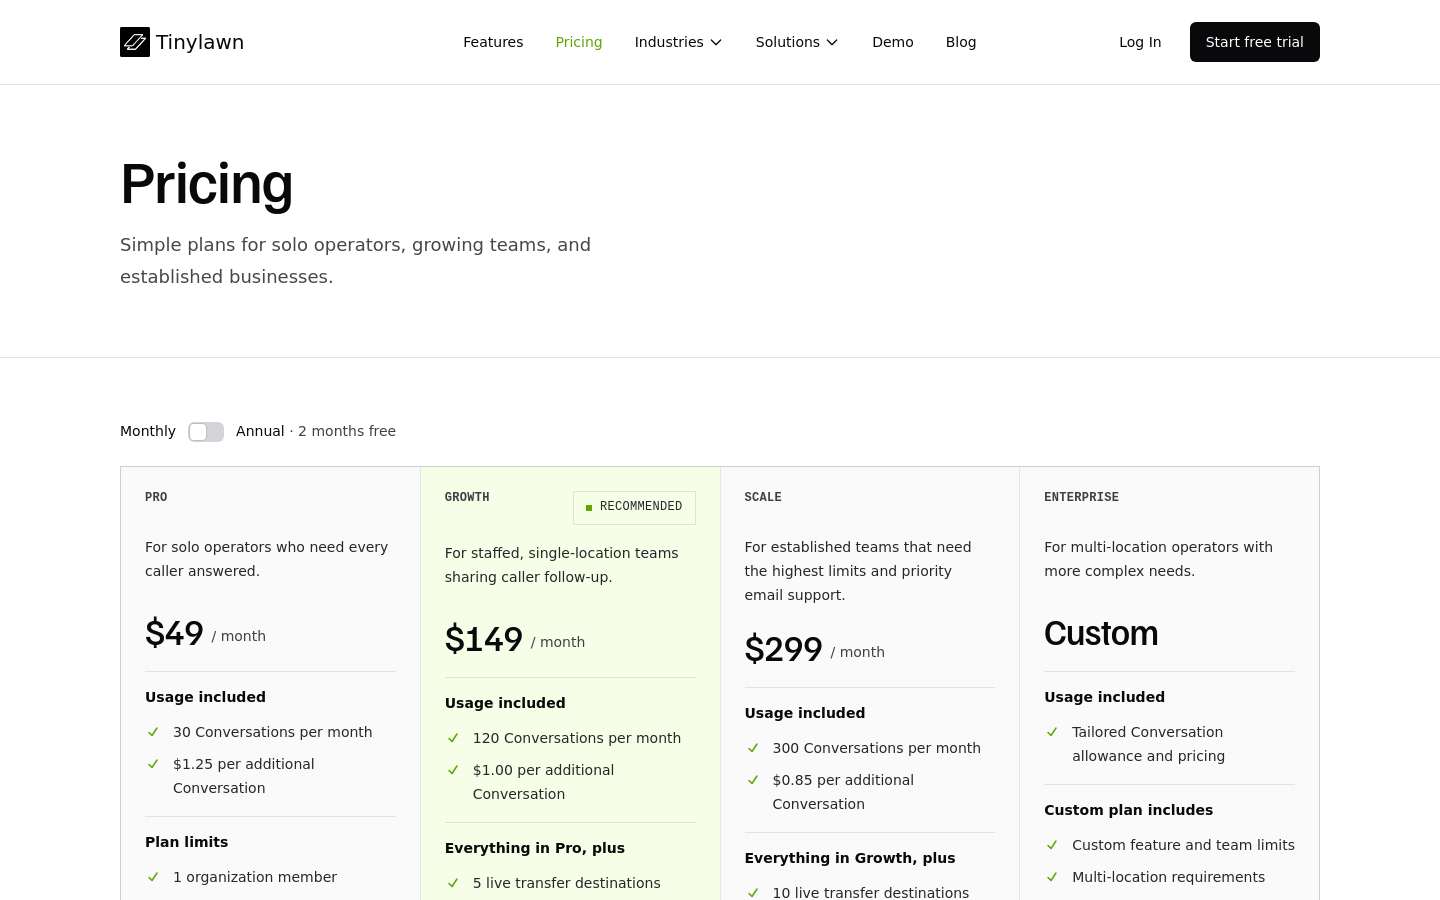Click checkmark beside $1.25 per additional Conversation
Viewport: 1440px width, 900px height.
pyautogui.click(x=153, y=764)
